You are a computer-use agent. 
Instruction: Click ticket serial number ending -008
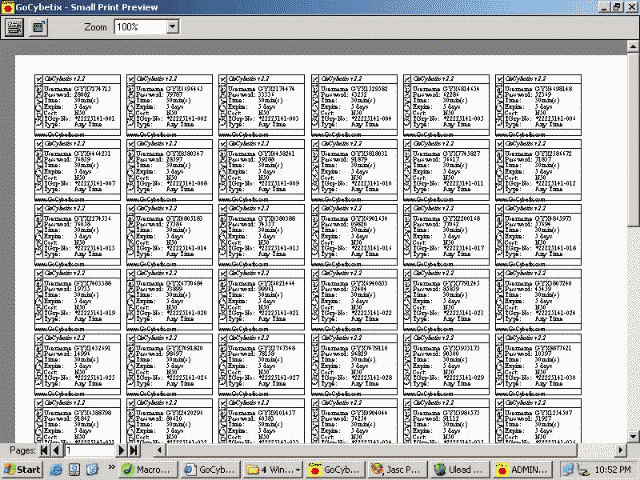pos(187,184)
